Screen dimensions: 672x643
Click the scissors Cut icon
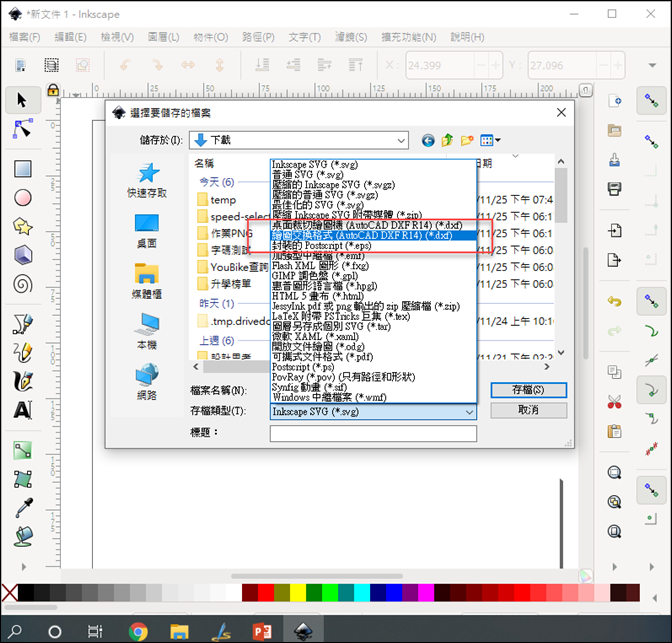[x=615, y=402]
